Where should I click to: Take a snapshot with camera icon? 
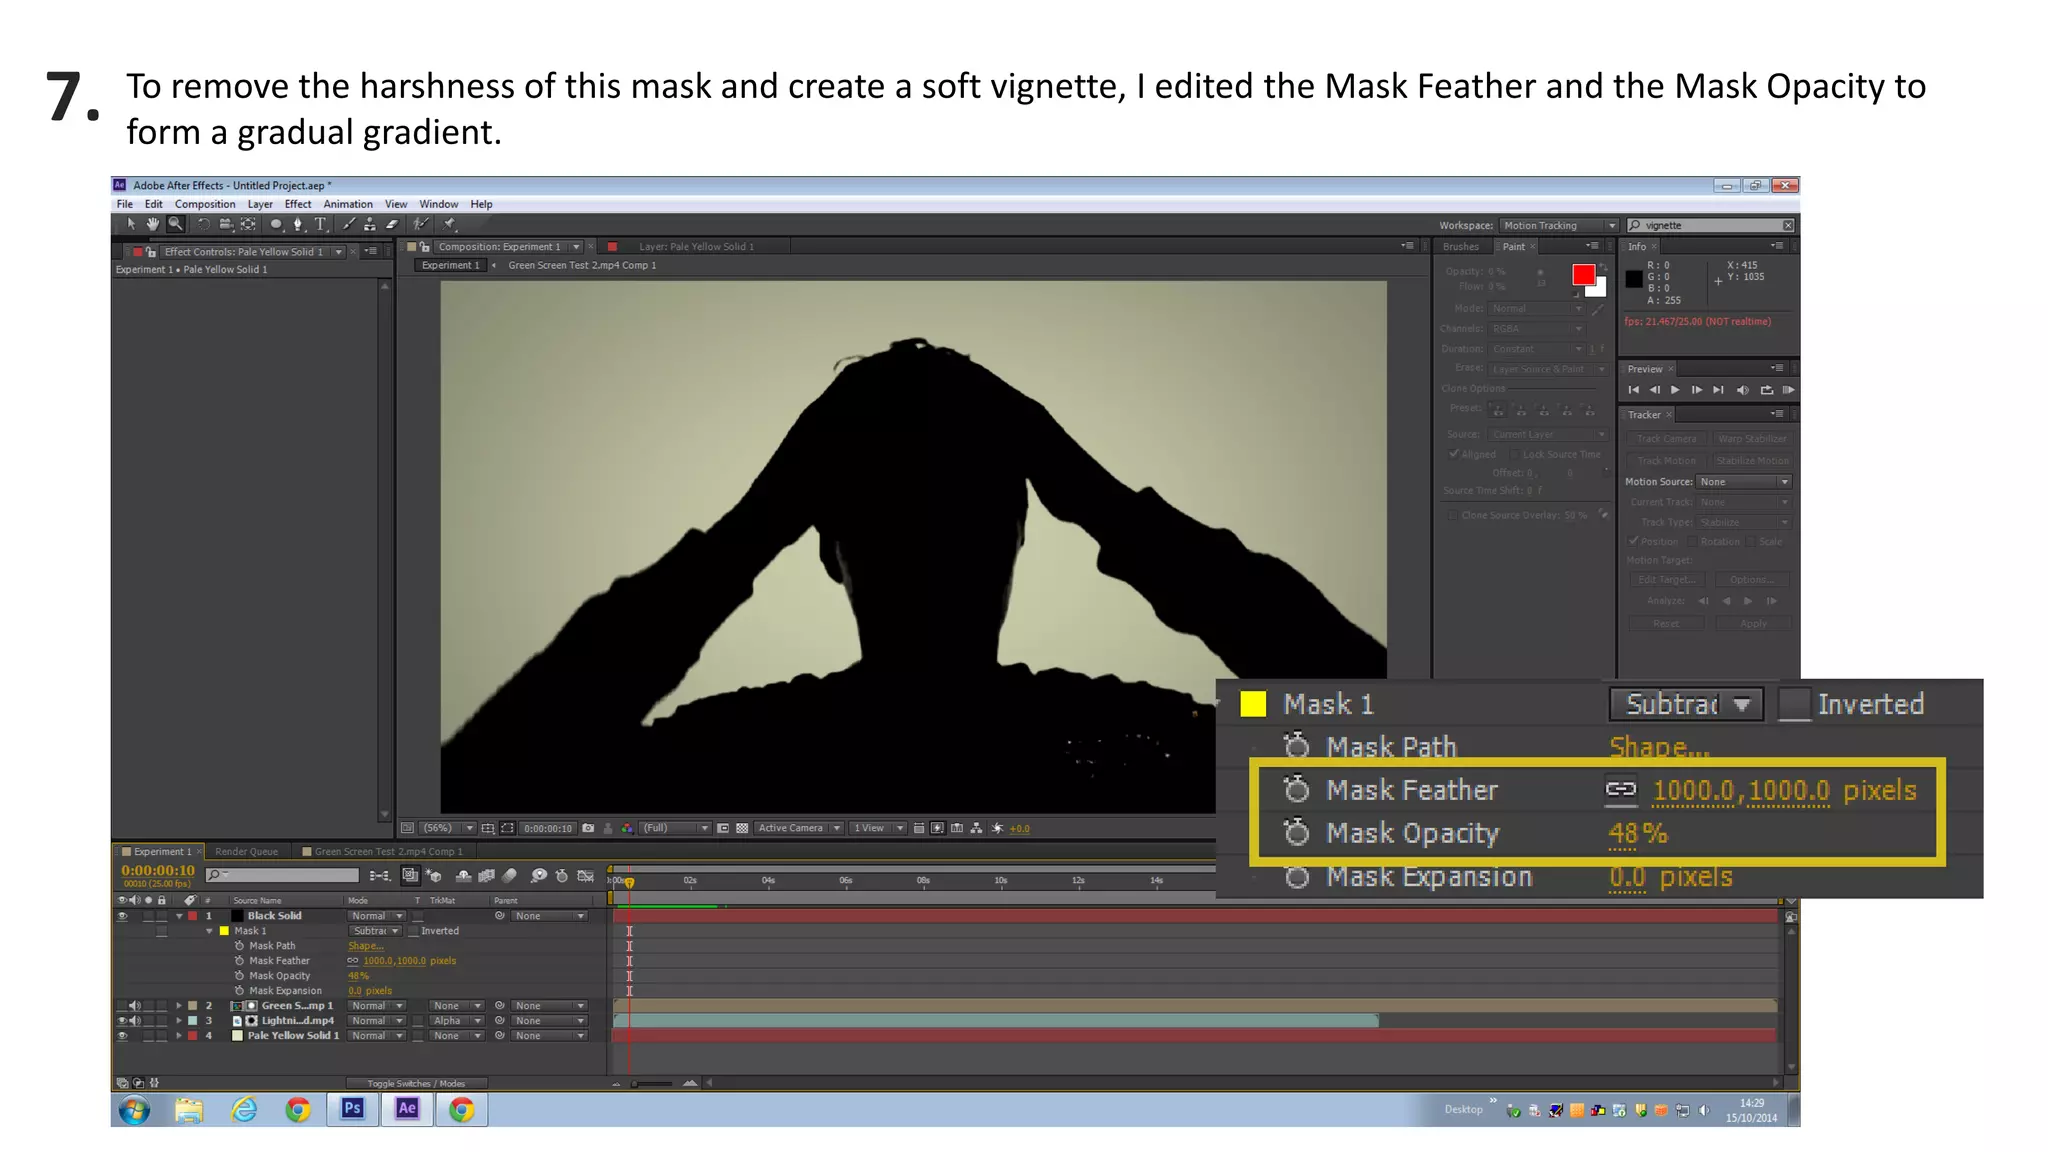tap(588, 828)
